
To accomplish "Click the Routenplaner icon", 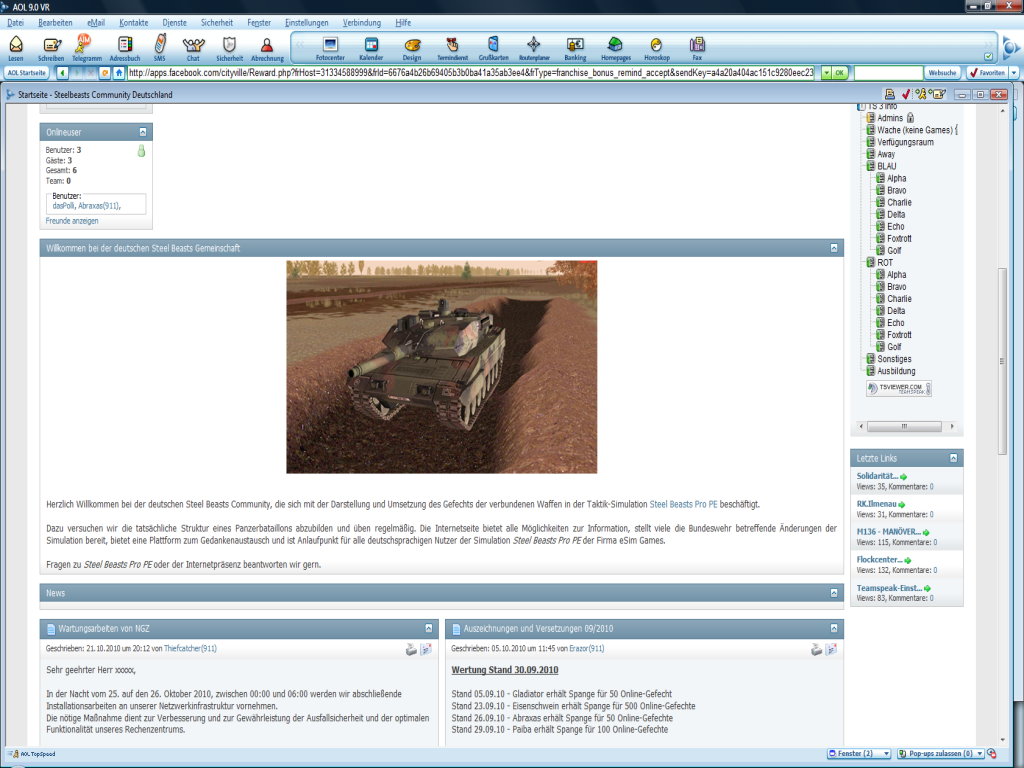I will tap(534, 47).
